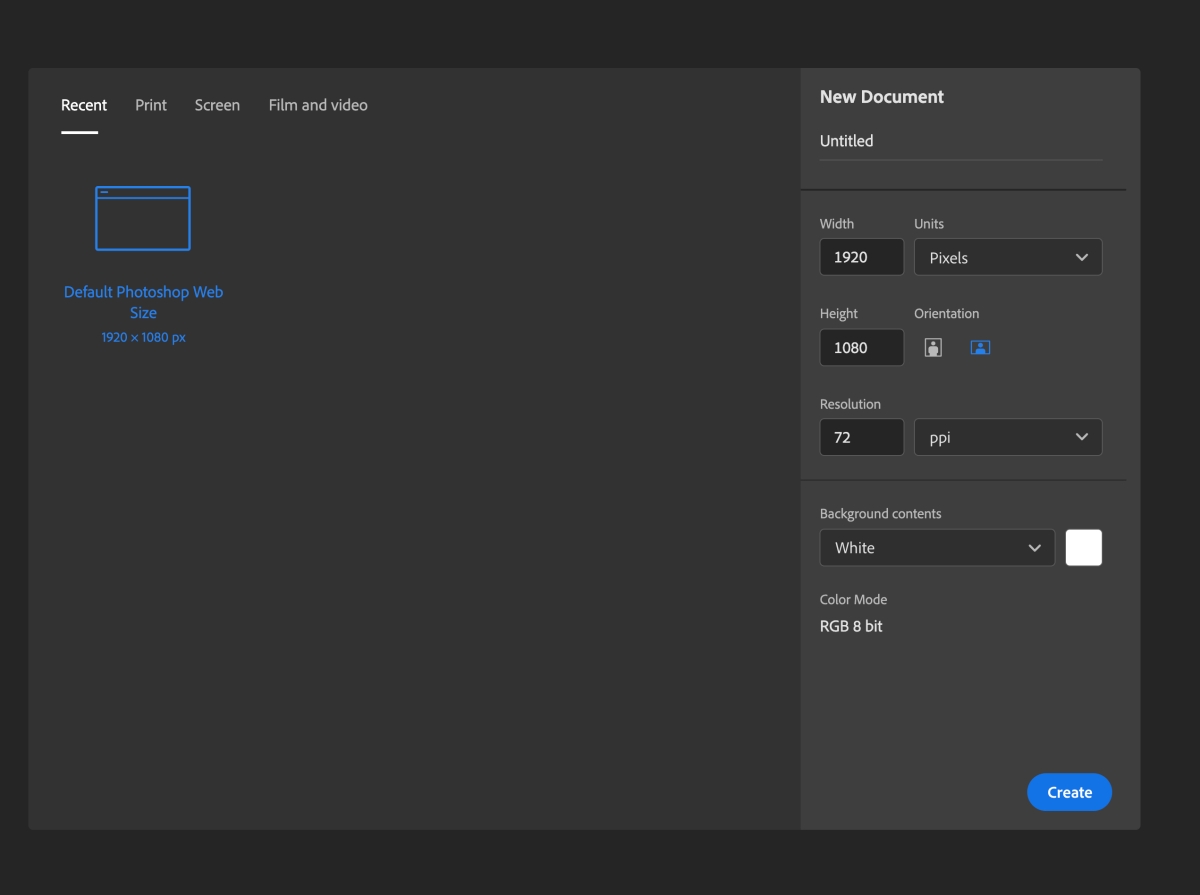The height and width of the screenshot is (895, 1200).
Task: Open the Print presets tab
Action: coord(151,105)
